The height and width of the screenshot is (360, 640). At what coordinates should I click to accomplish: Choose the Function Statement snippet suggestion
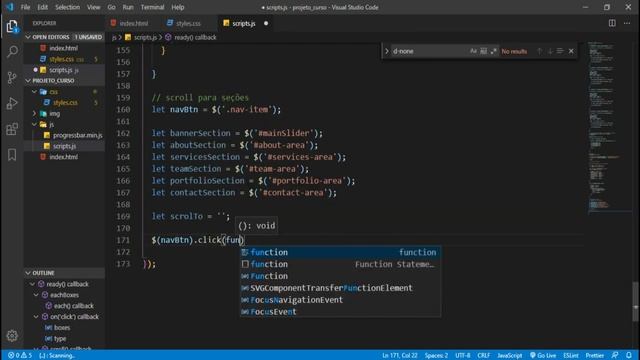tap(340, 264)
